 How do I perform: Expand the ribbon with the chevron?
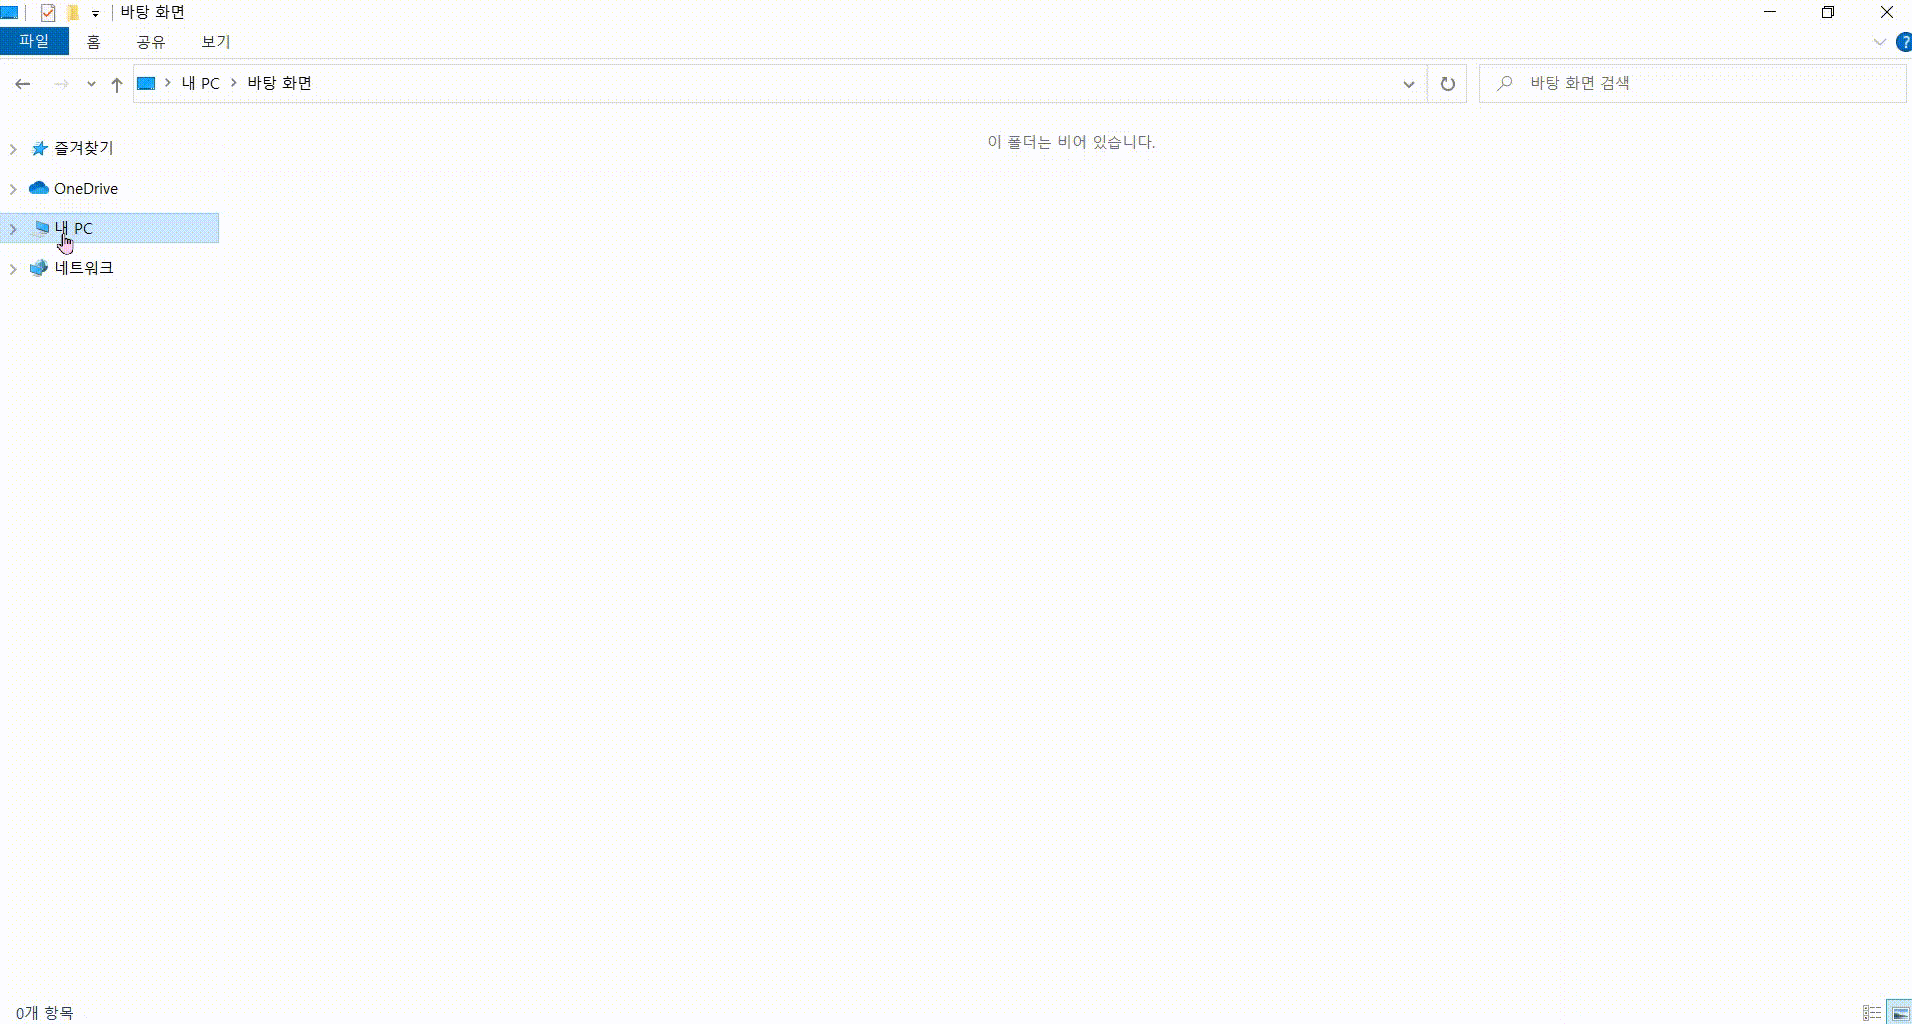click(x=1879, y=42)
